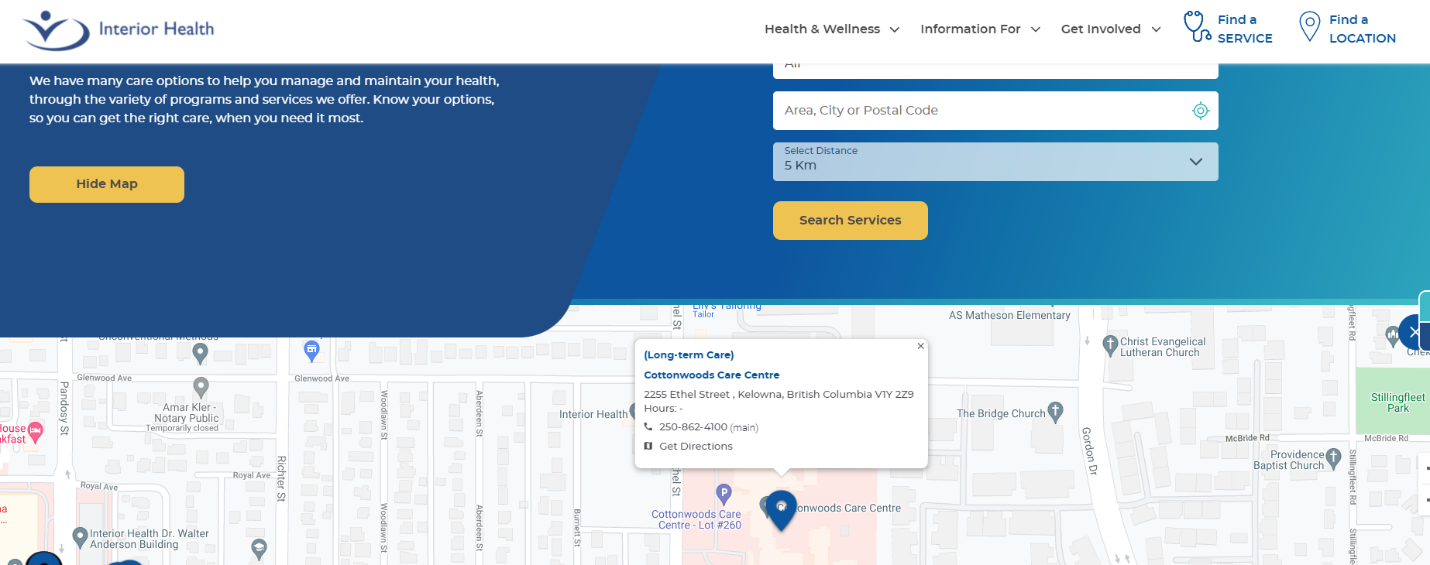Screen dimensions: 1430x565
Task: Click the (Long-term Care) label in popup
Action: 688,355
